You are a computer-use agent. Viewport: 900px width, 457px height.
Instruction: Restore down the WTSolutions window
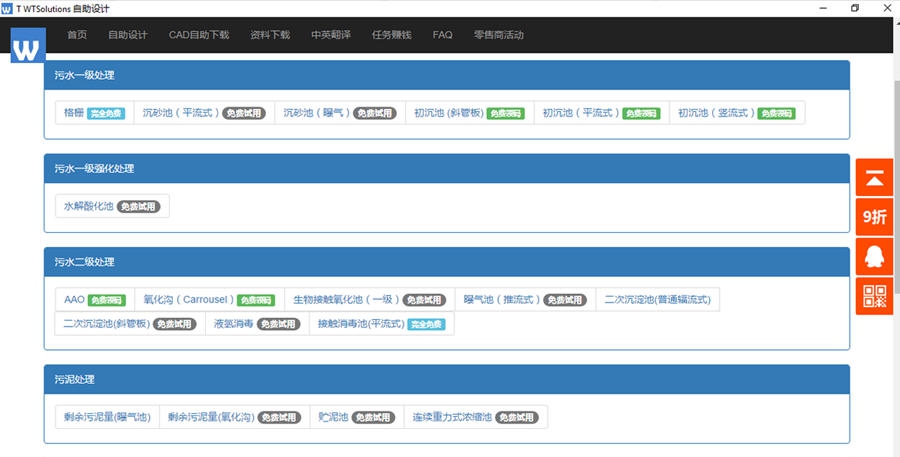coord(855,8)
